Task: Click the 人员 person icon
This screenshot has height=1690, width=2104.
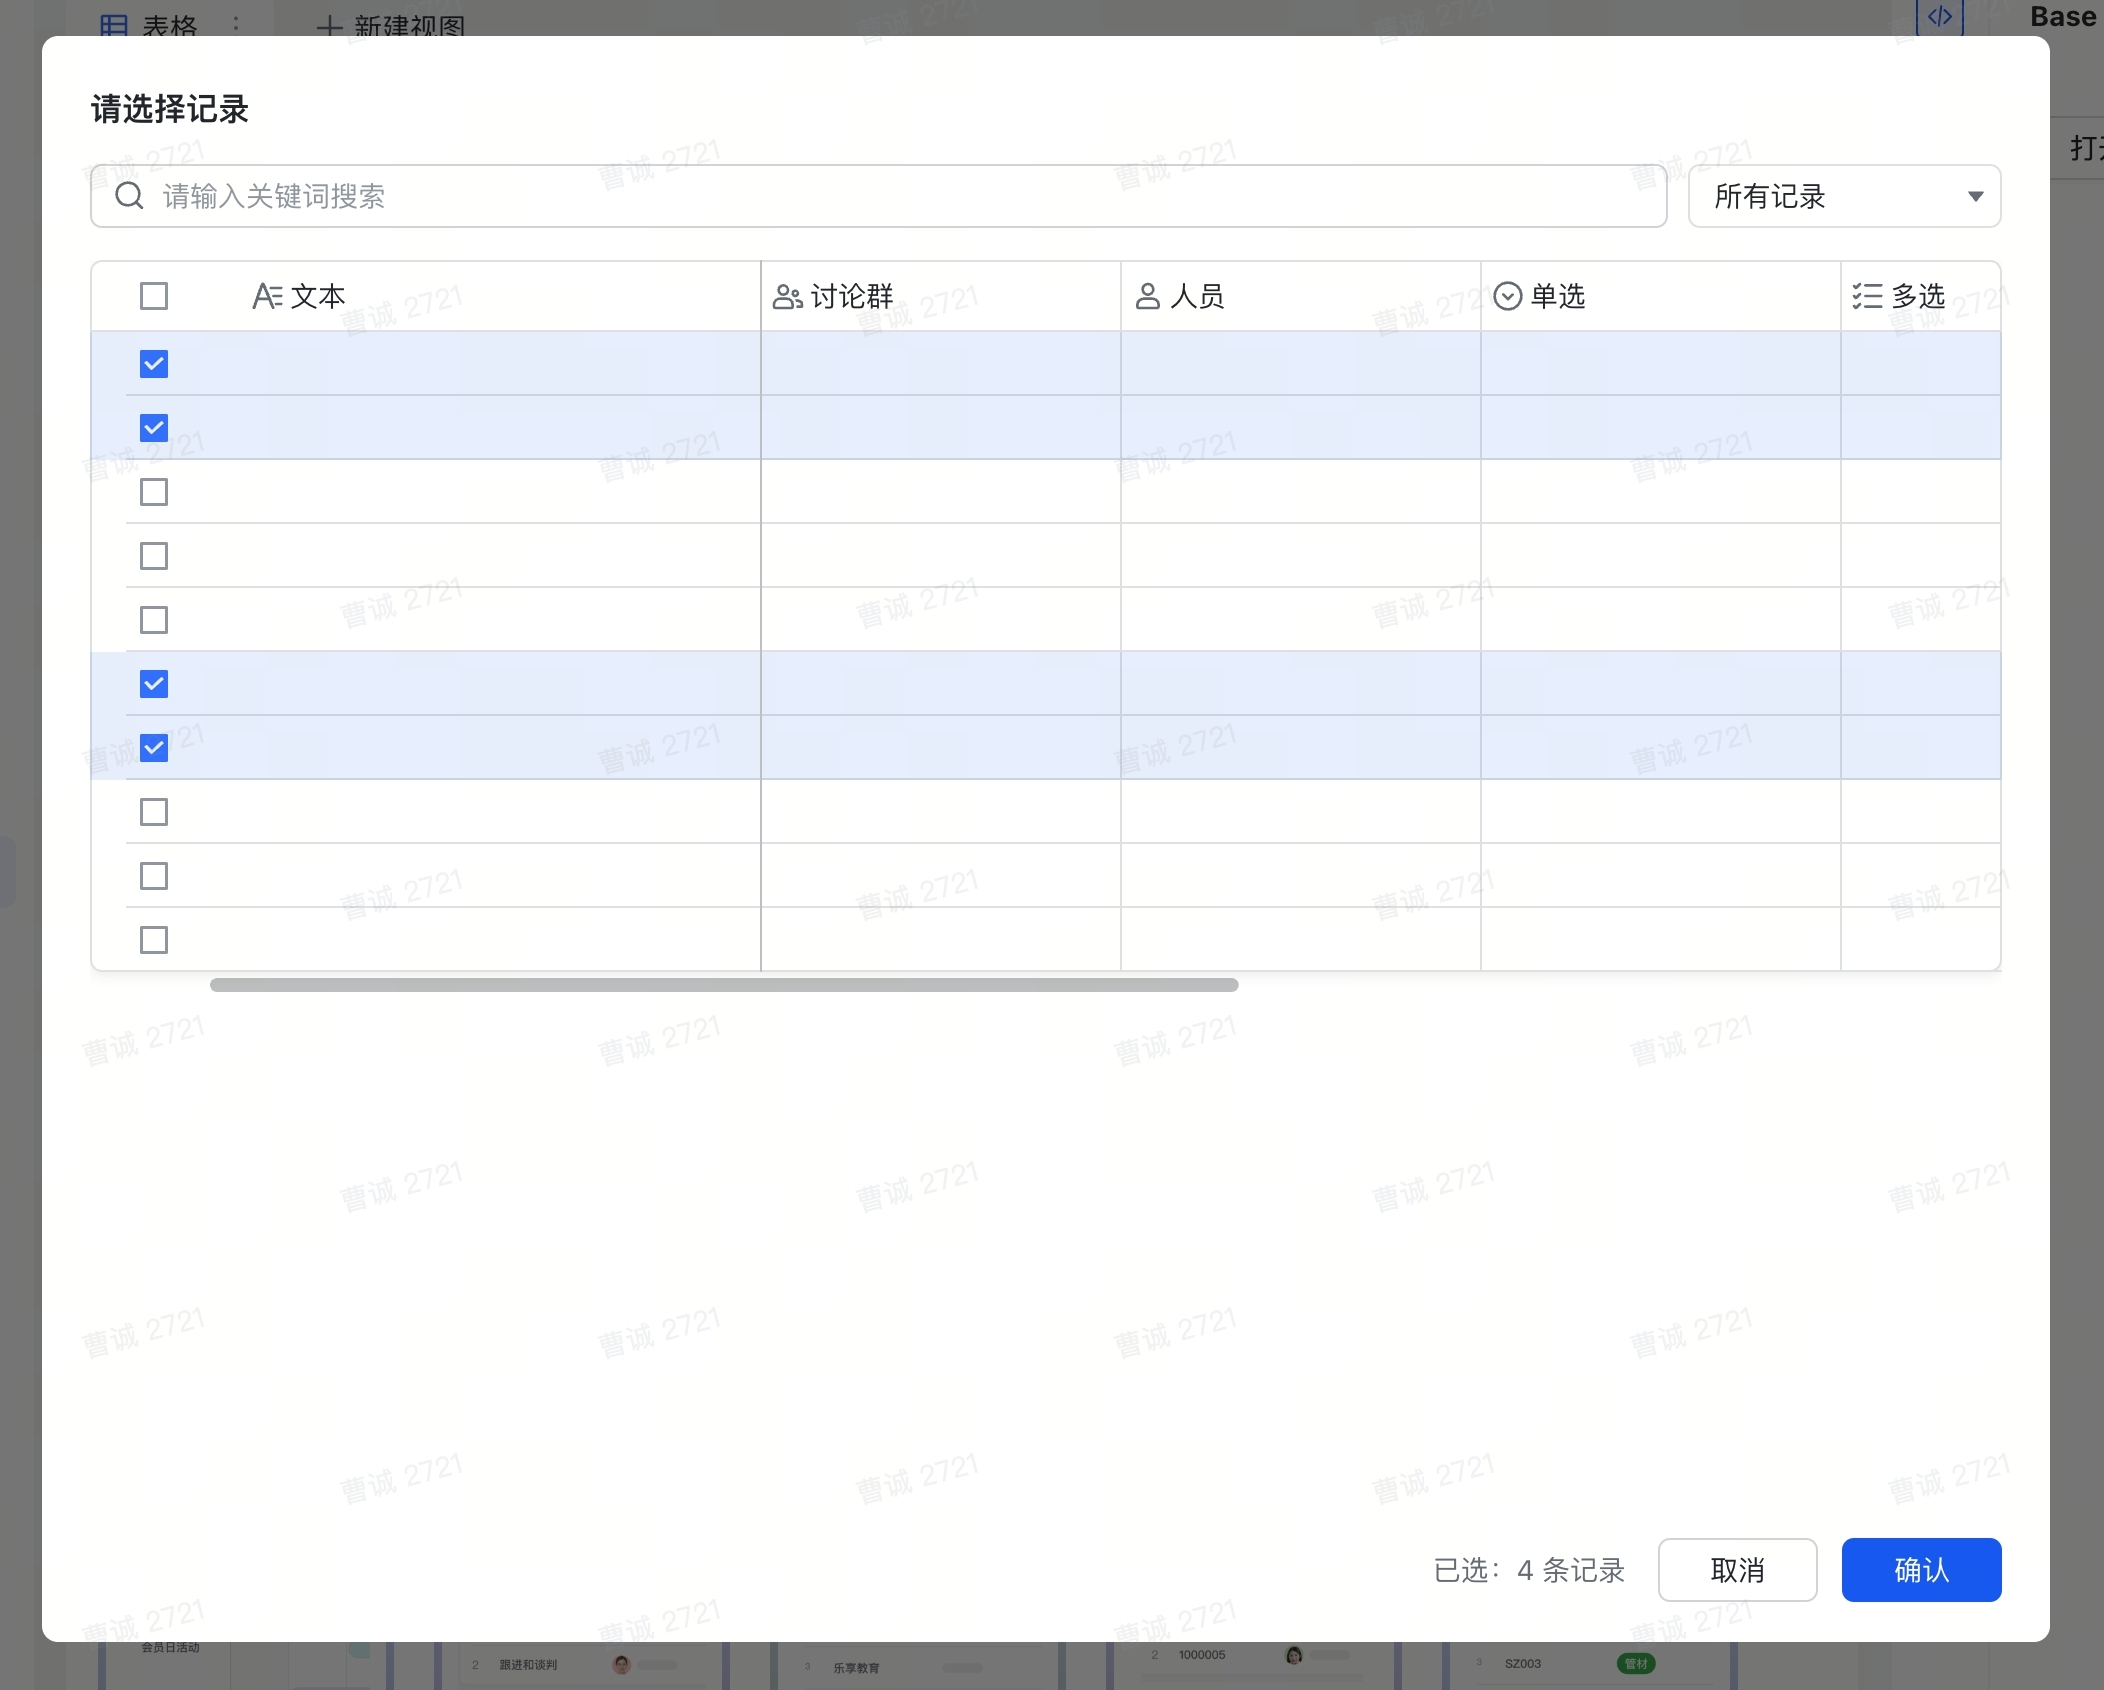Action: (x=1148, y=296)
